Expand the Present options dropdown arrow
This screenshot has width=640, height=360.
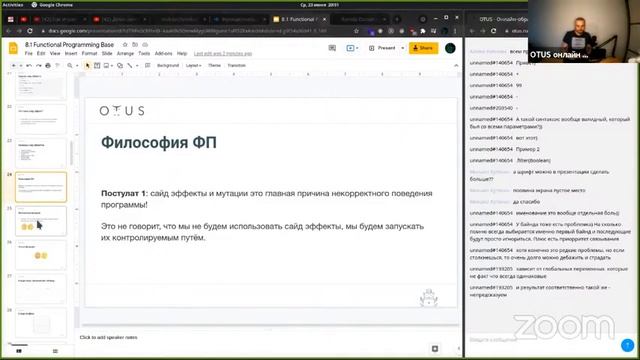402,48
